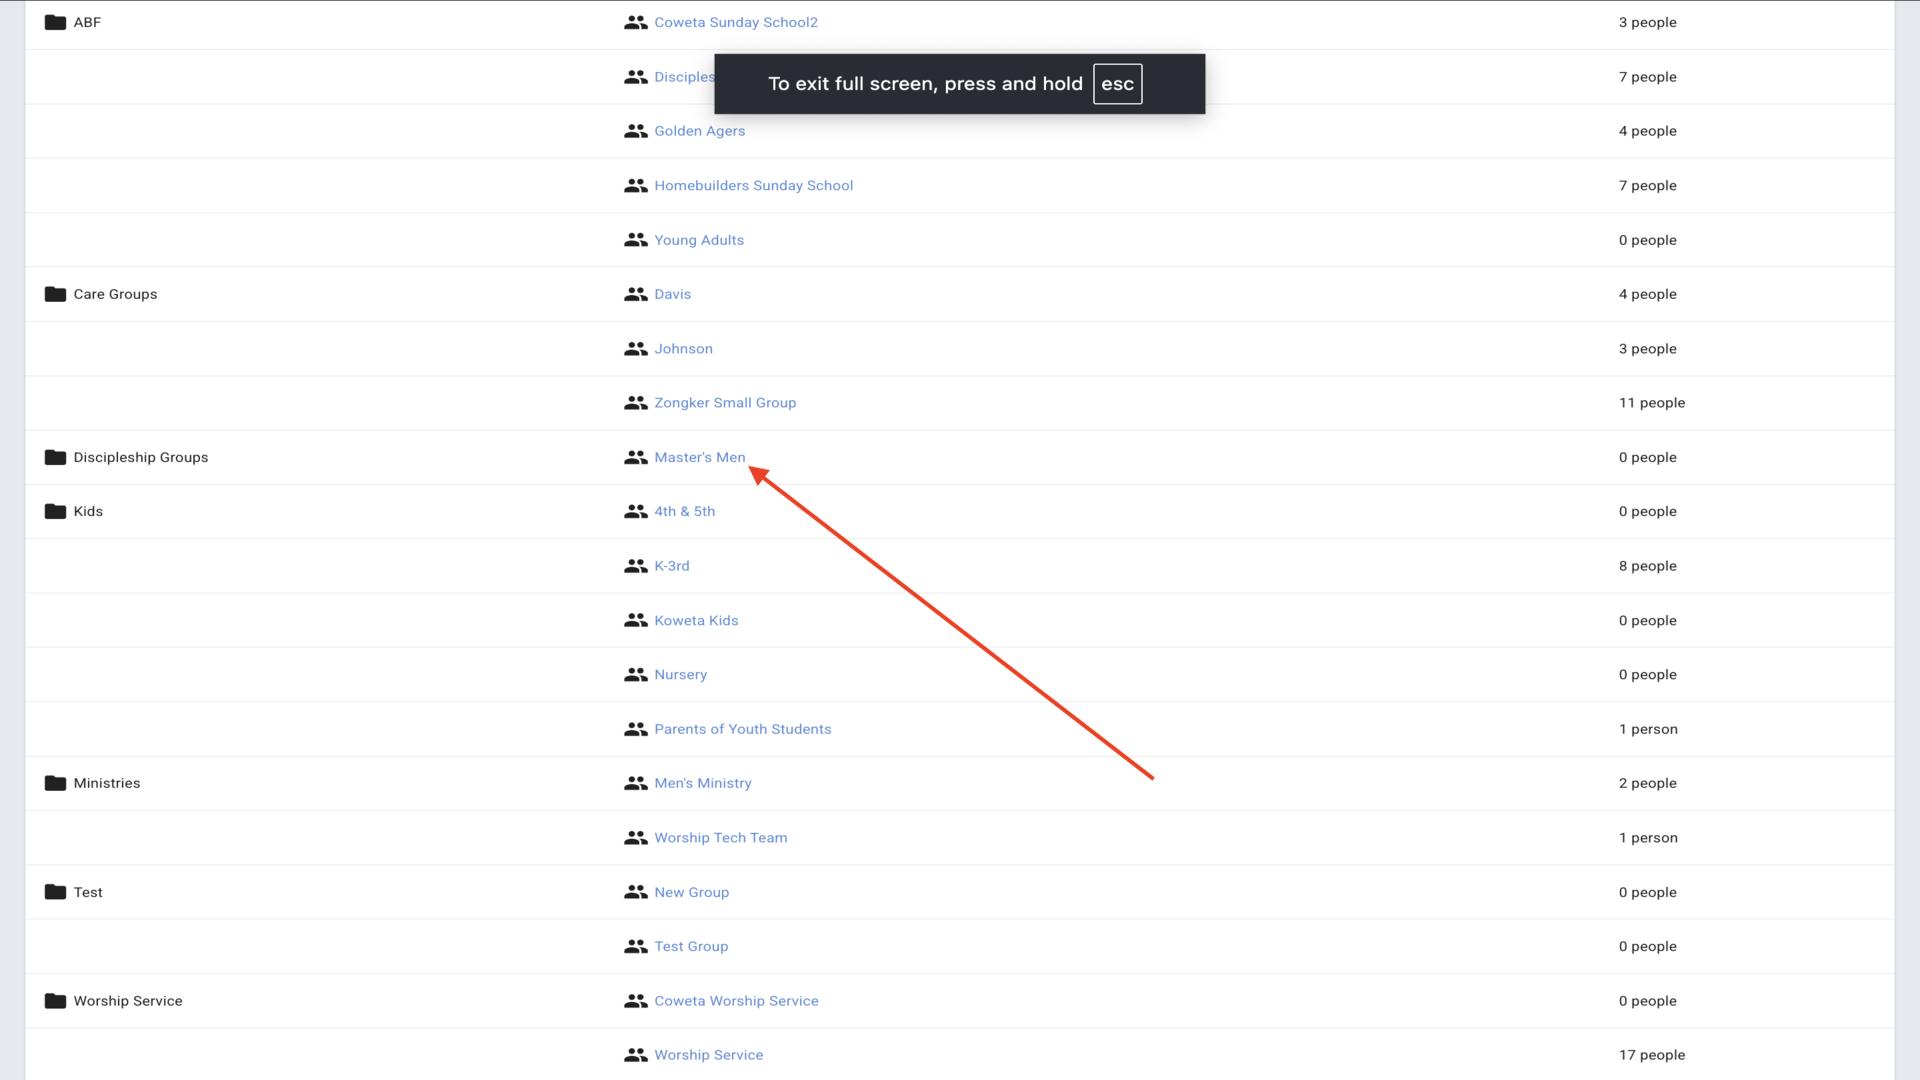Screen dimensions: 1920x1080
Task: Select Parents of Youth Students group
Action: (x=742, y=729)
